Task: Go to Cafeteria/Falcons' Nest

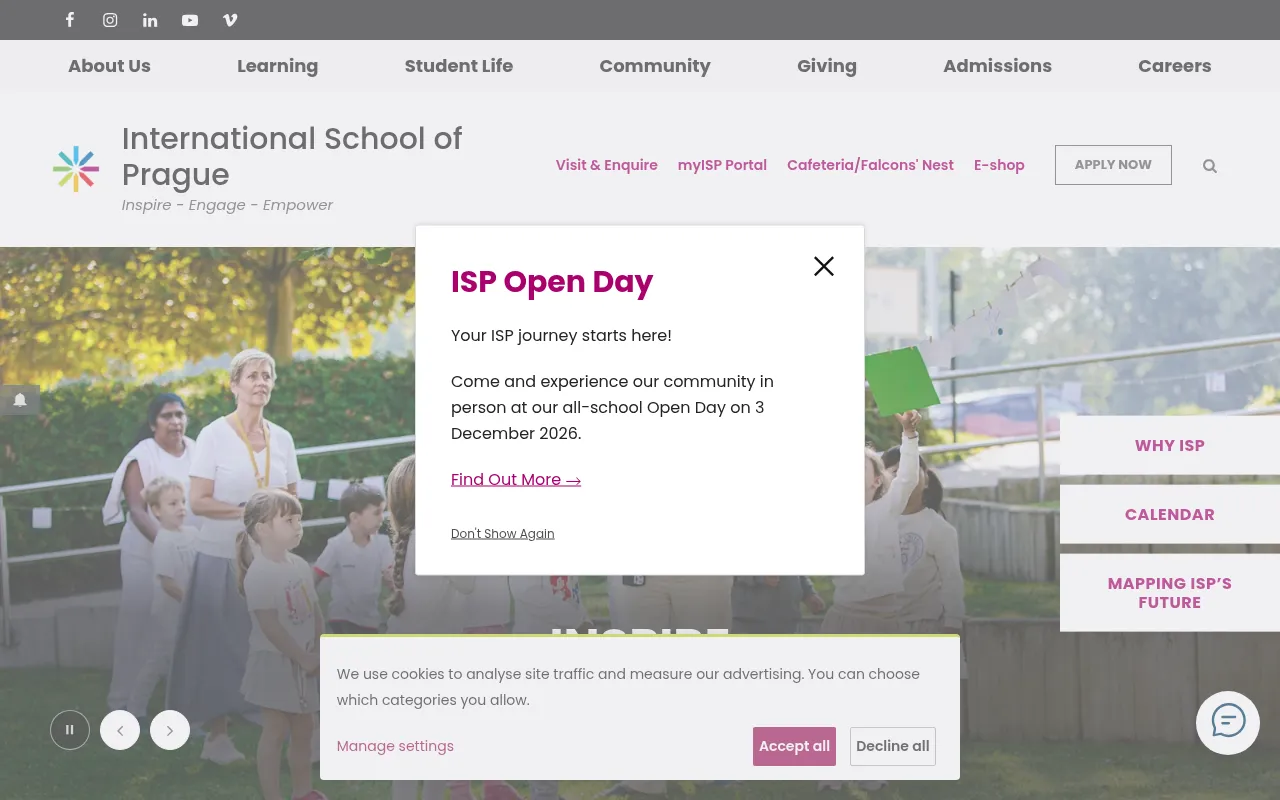Action: [x=870, y=165]
